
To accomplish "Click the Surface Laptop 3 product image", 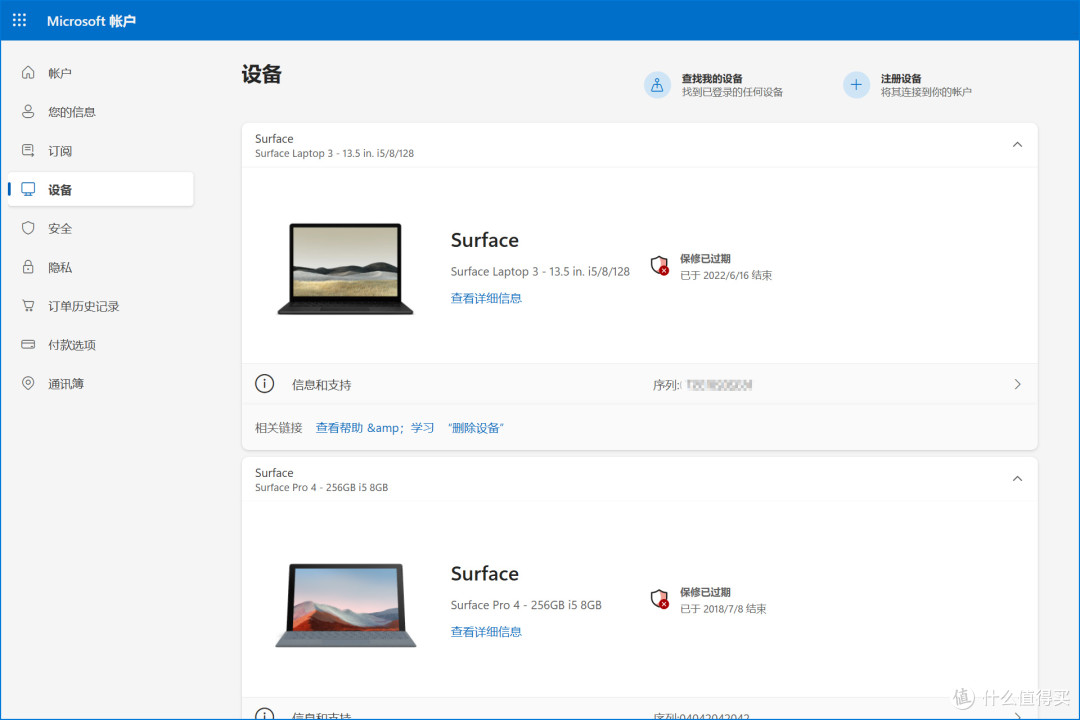I will (345, 269).
